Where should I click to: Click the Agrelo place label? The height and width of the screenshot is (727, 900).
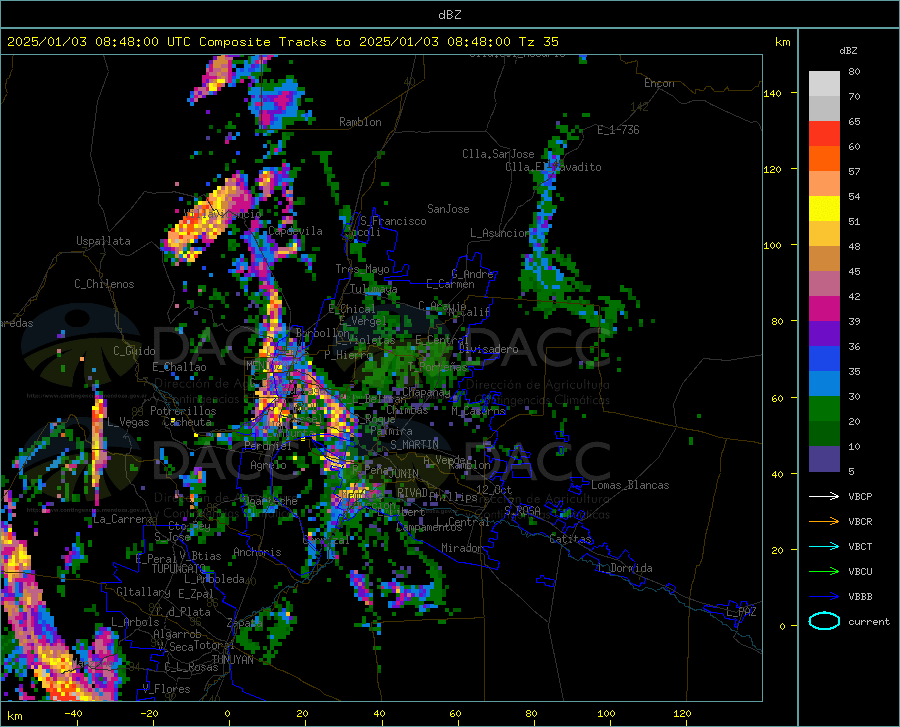coord(268,465)
